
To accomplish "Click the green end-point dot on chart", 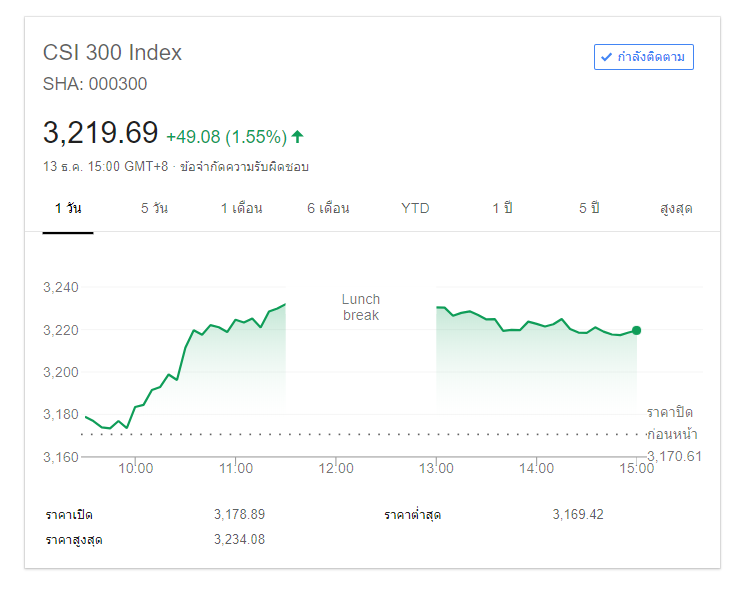I will [x=637, y=330].
